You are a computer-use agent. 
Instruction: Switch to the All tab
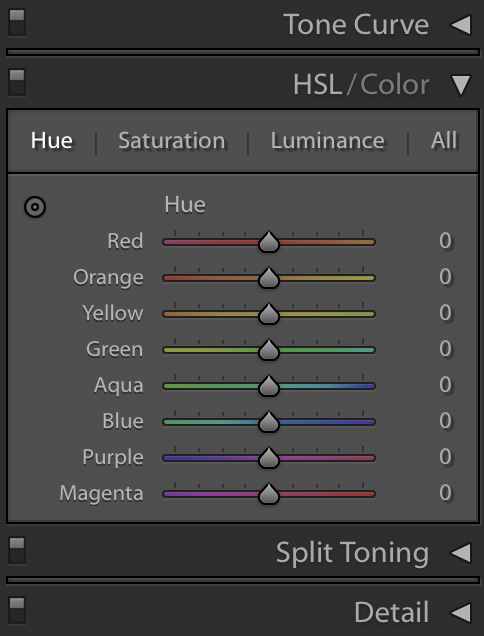tap(444, 141)
